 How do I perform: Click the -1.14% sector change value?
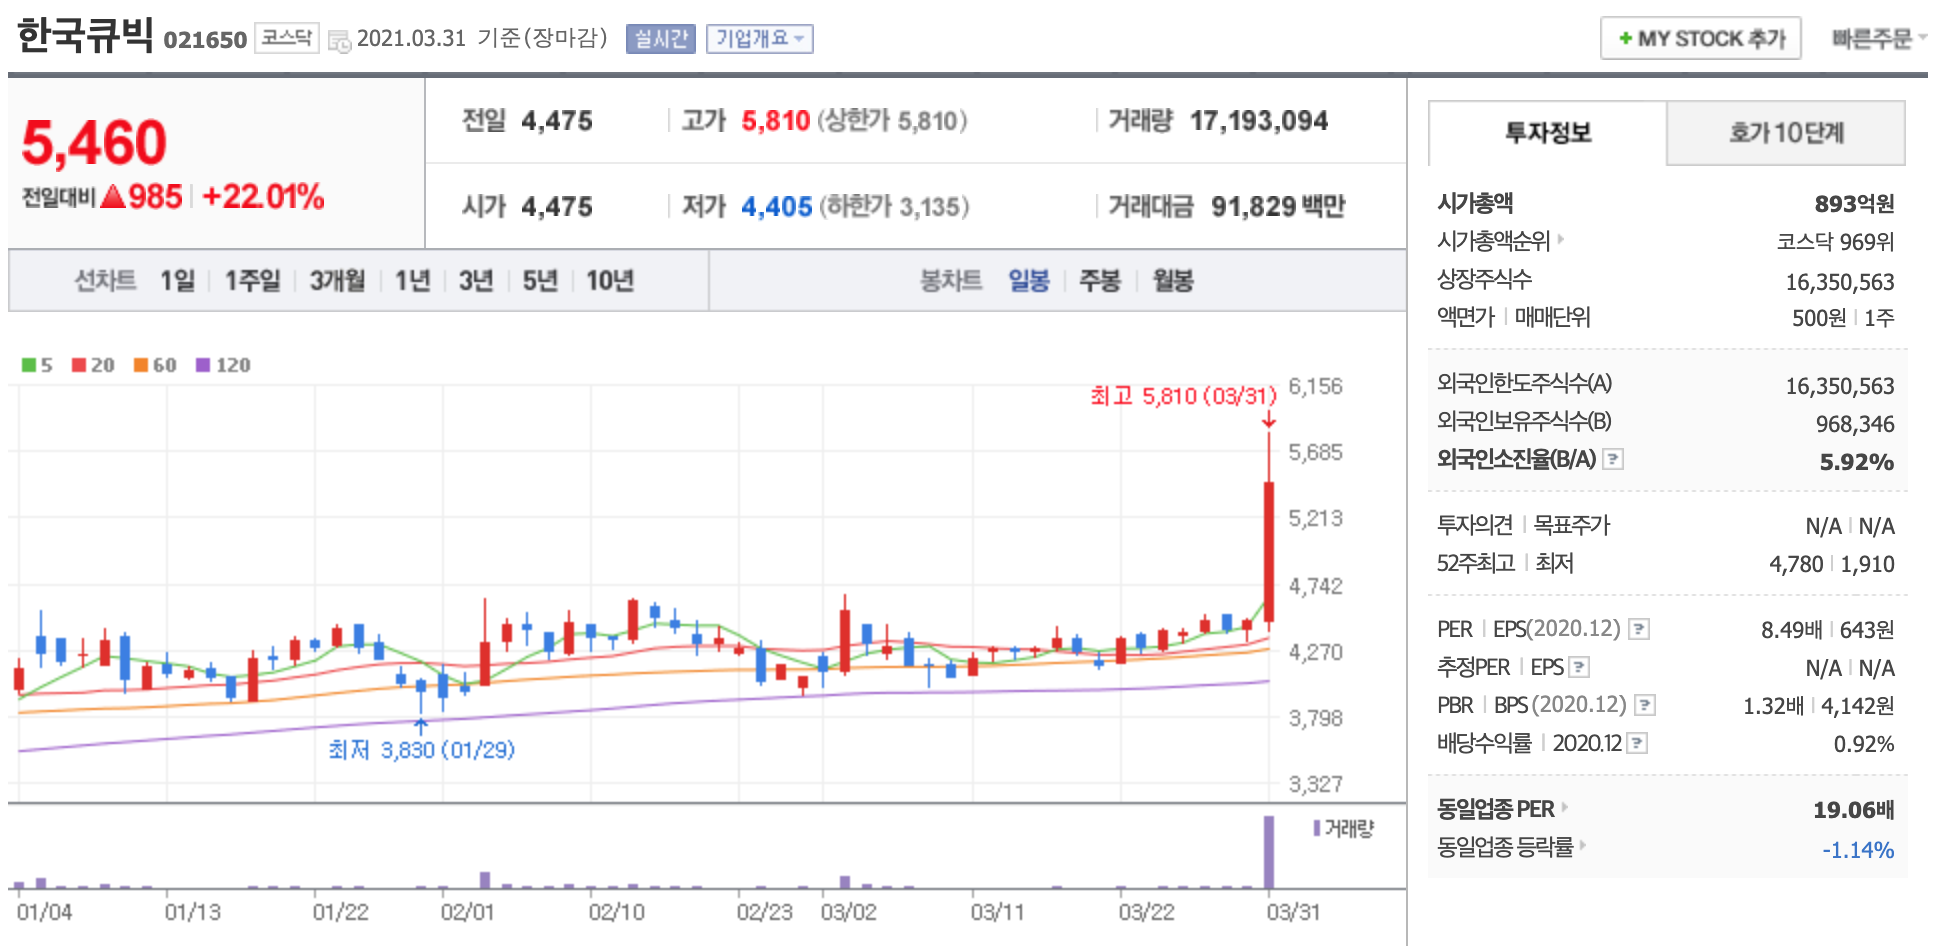[x=1858, y=850]
